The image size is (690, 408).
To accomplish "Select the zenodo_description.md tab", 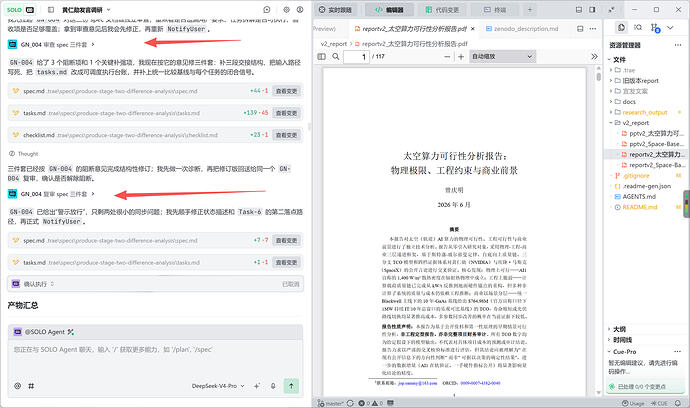I will tap(522, 29).
